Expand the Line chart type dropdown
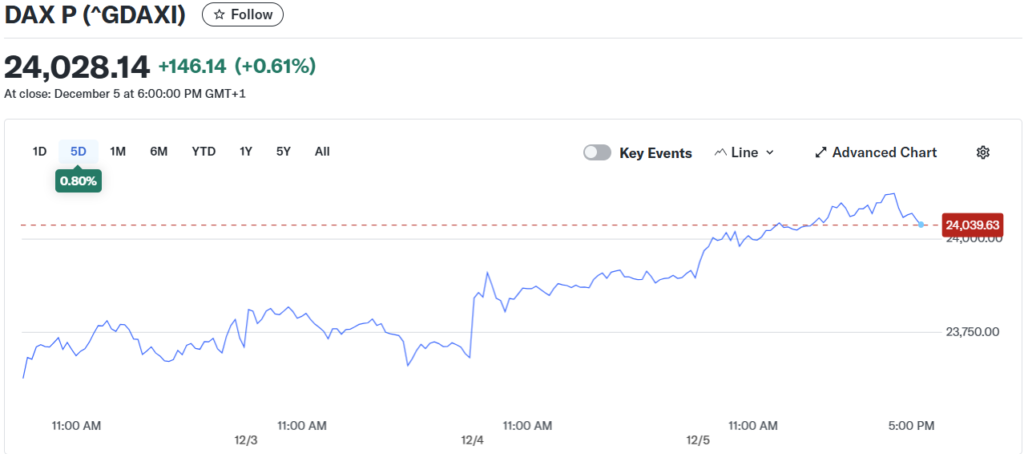The image size is (1024, 454). point(744,152)
